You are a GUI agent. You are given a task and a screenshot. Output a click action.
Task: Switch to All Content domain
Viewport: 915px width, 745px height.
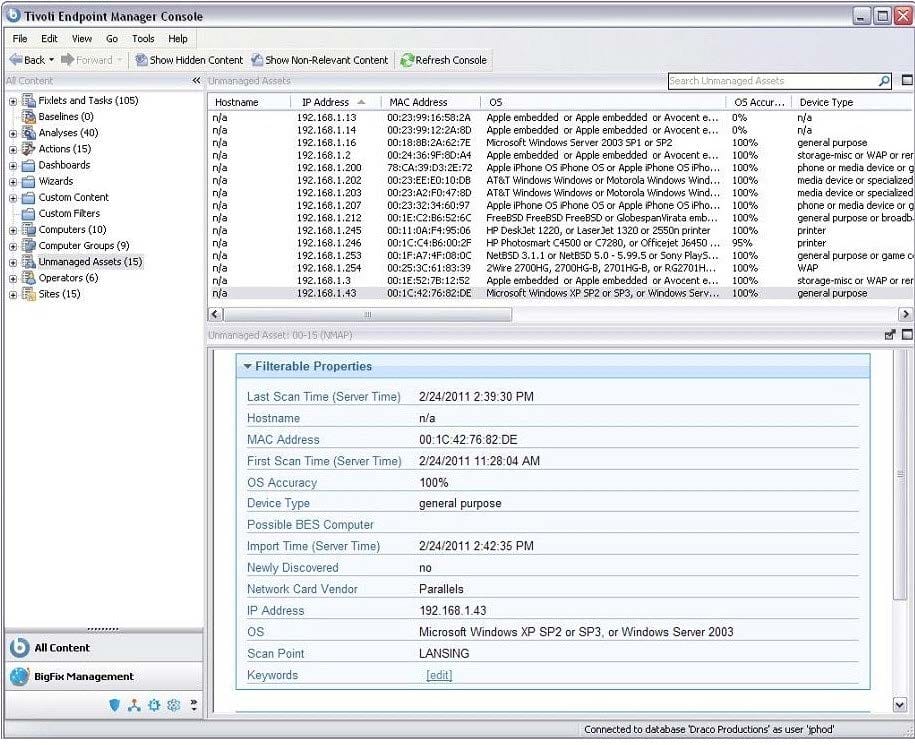[x=103, y=648]
